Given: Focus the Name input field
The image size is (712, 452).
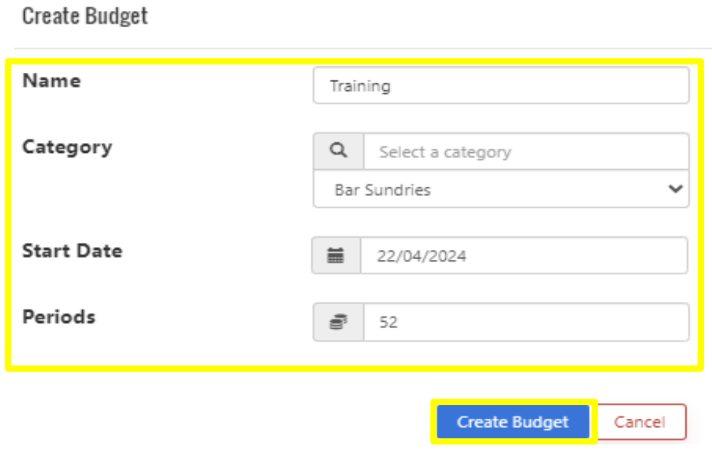Looking at the screenshot, I should (500, 86).
